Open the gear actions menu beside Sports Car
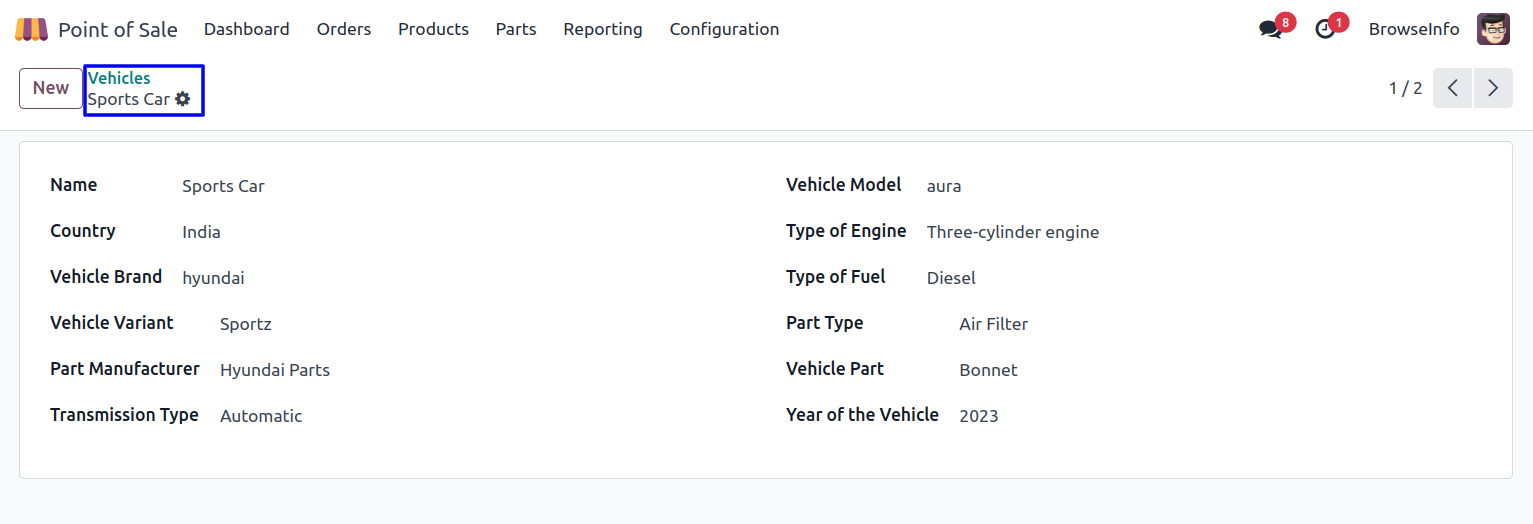The width and height of the screenshot is (1533, 524). [x=182, y=99]
